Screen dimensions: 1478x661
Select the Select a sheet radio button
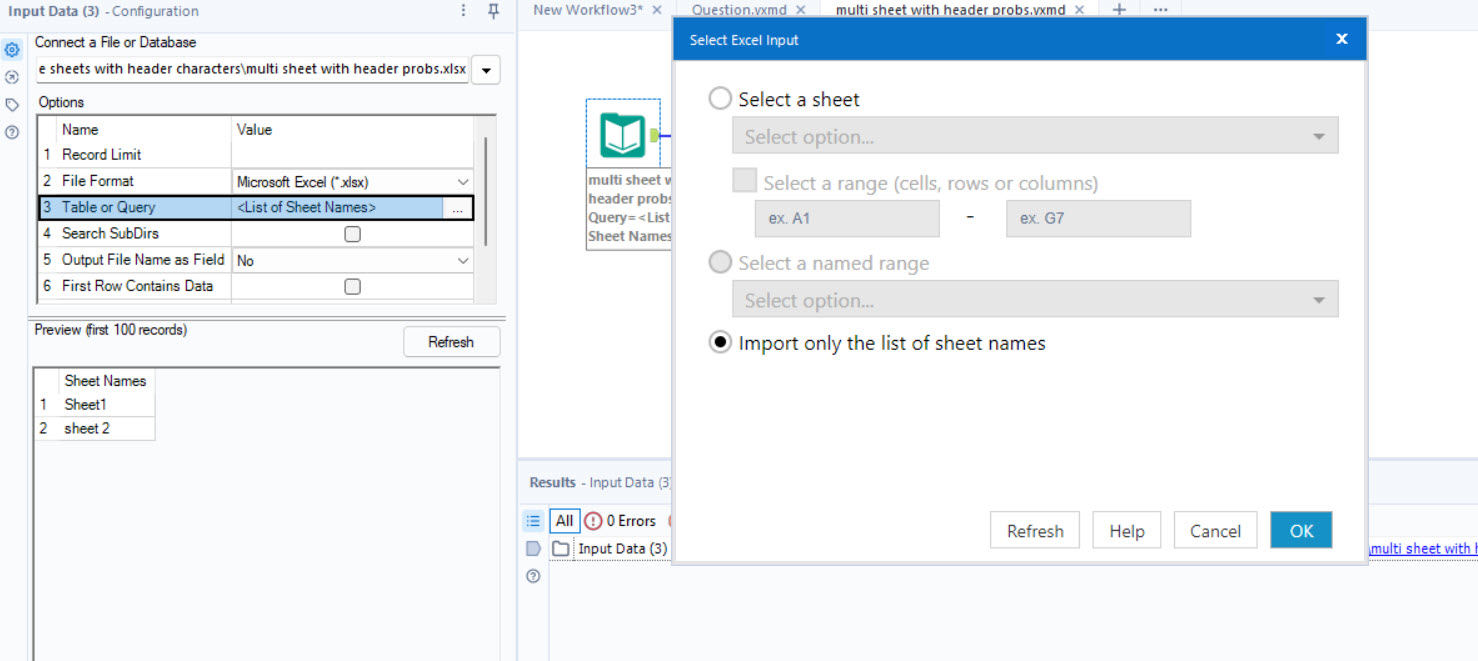click(719, 98)
